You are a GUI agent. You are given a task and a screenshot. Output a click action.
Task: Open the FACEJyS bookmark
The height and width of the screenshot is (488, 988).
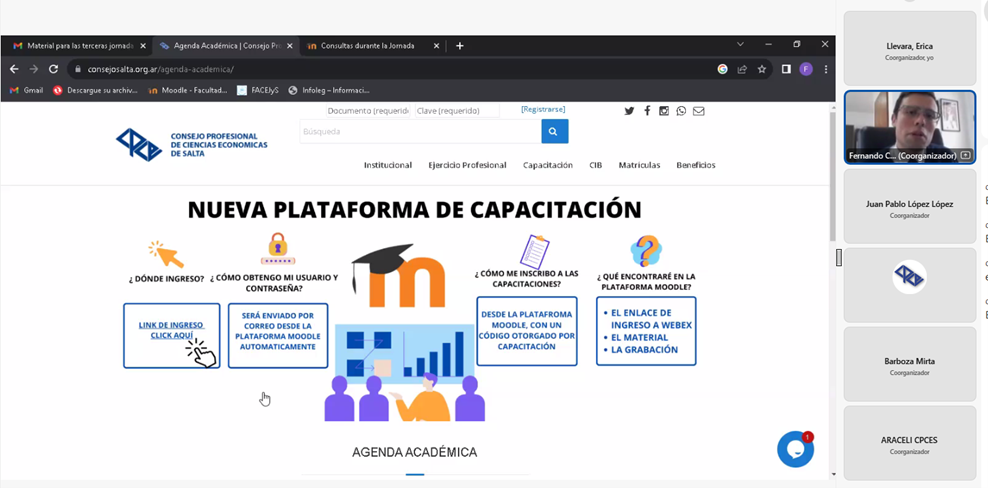point(258,90)
